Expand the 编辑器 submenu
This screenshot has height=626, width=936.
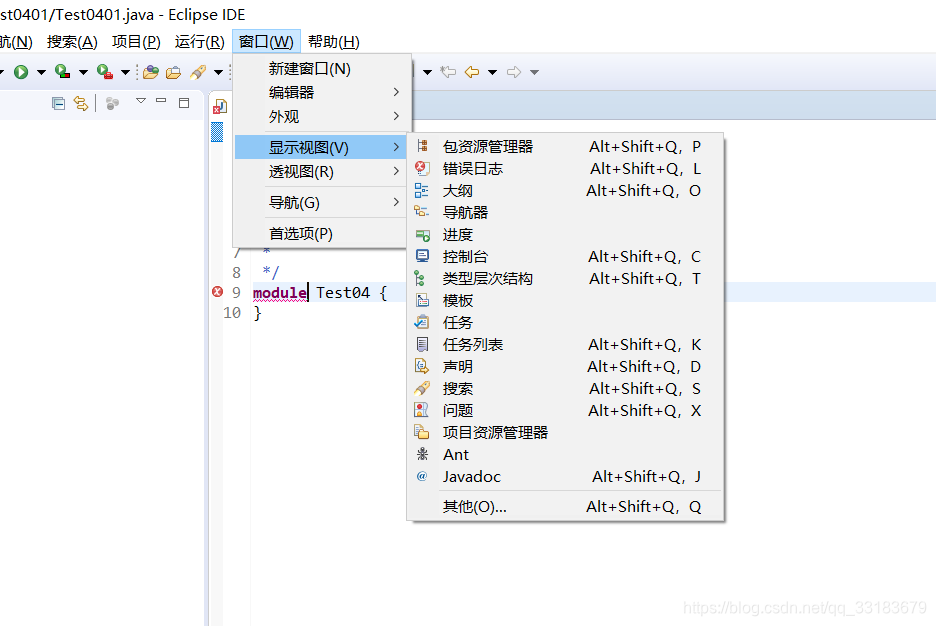click(320, 92)
